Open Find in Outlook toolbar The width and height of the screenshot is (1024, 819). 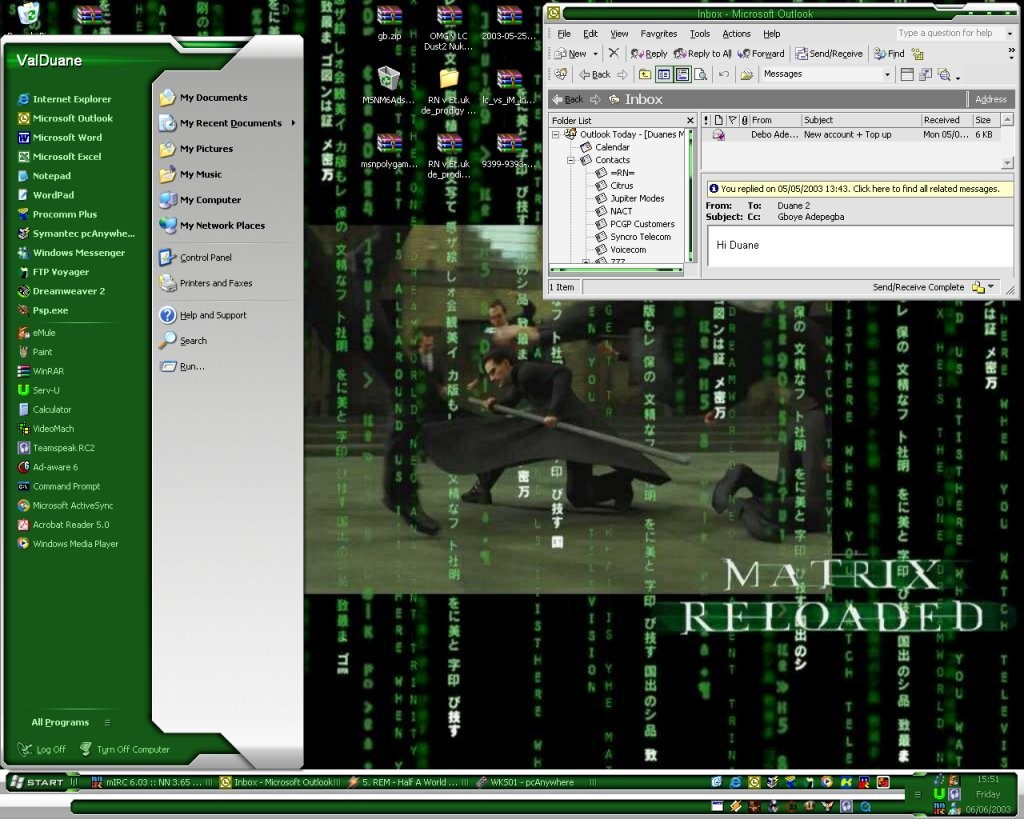(x=889, y=54)
